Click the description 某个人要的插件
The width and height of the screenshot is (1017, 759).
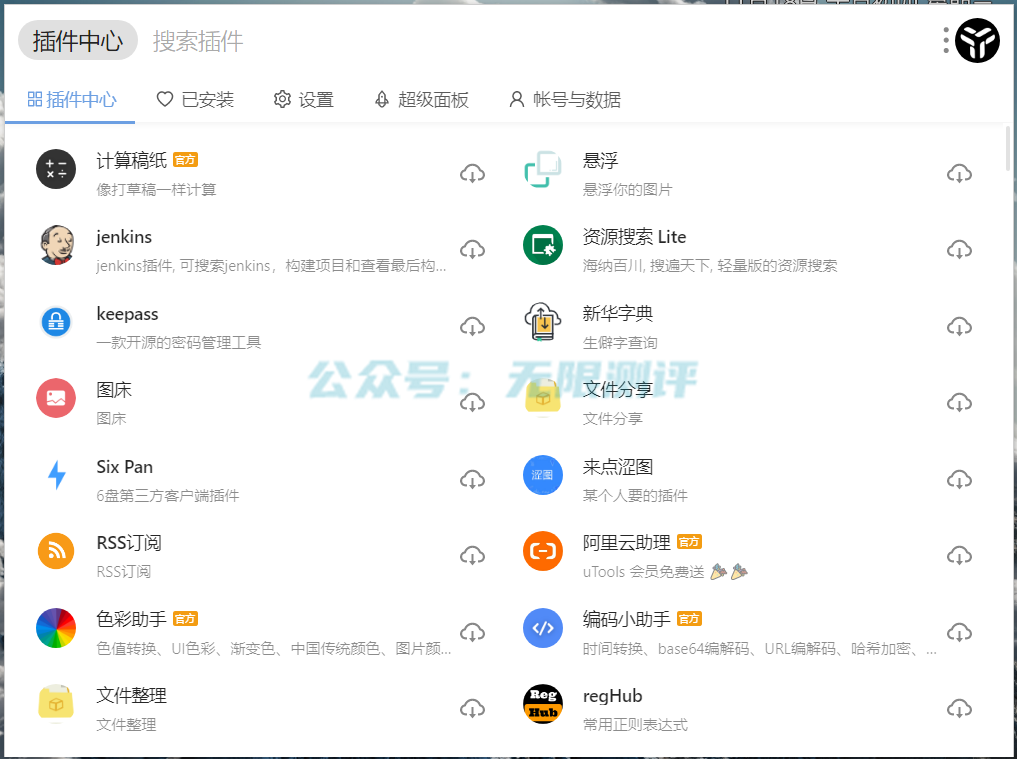coord(635,496)
